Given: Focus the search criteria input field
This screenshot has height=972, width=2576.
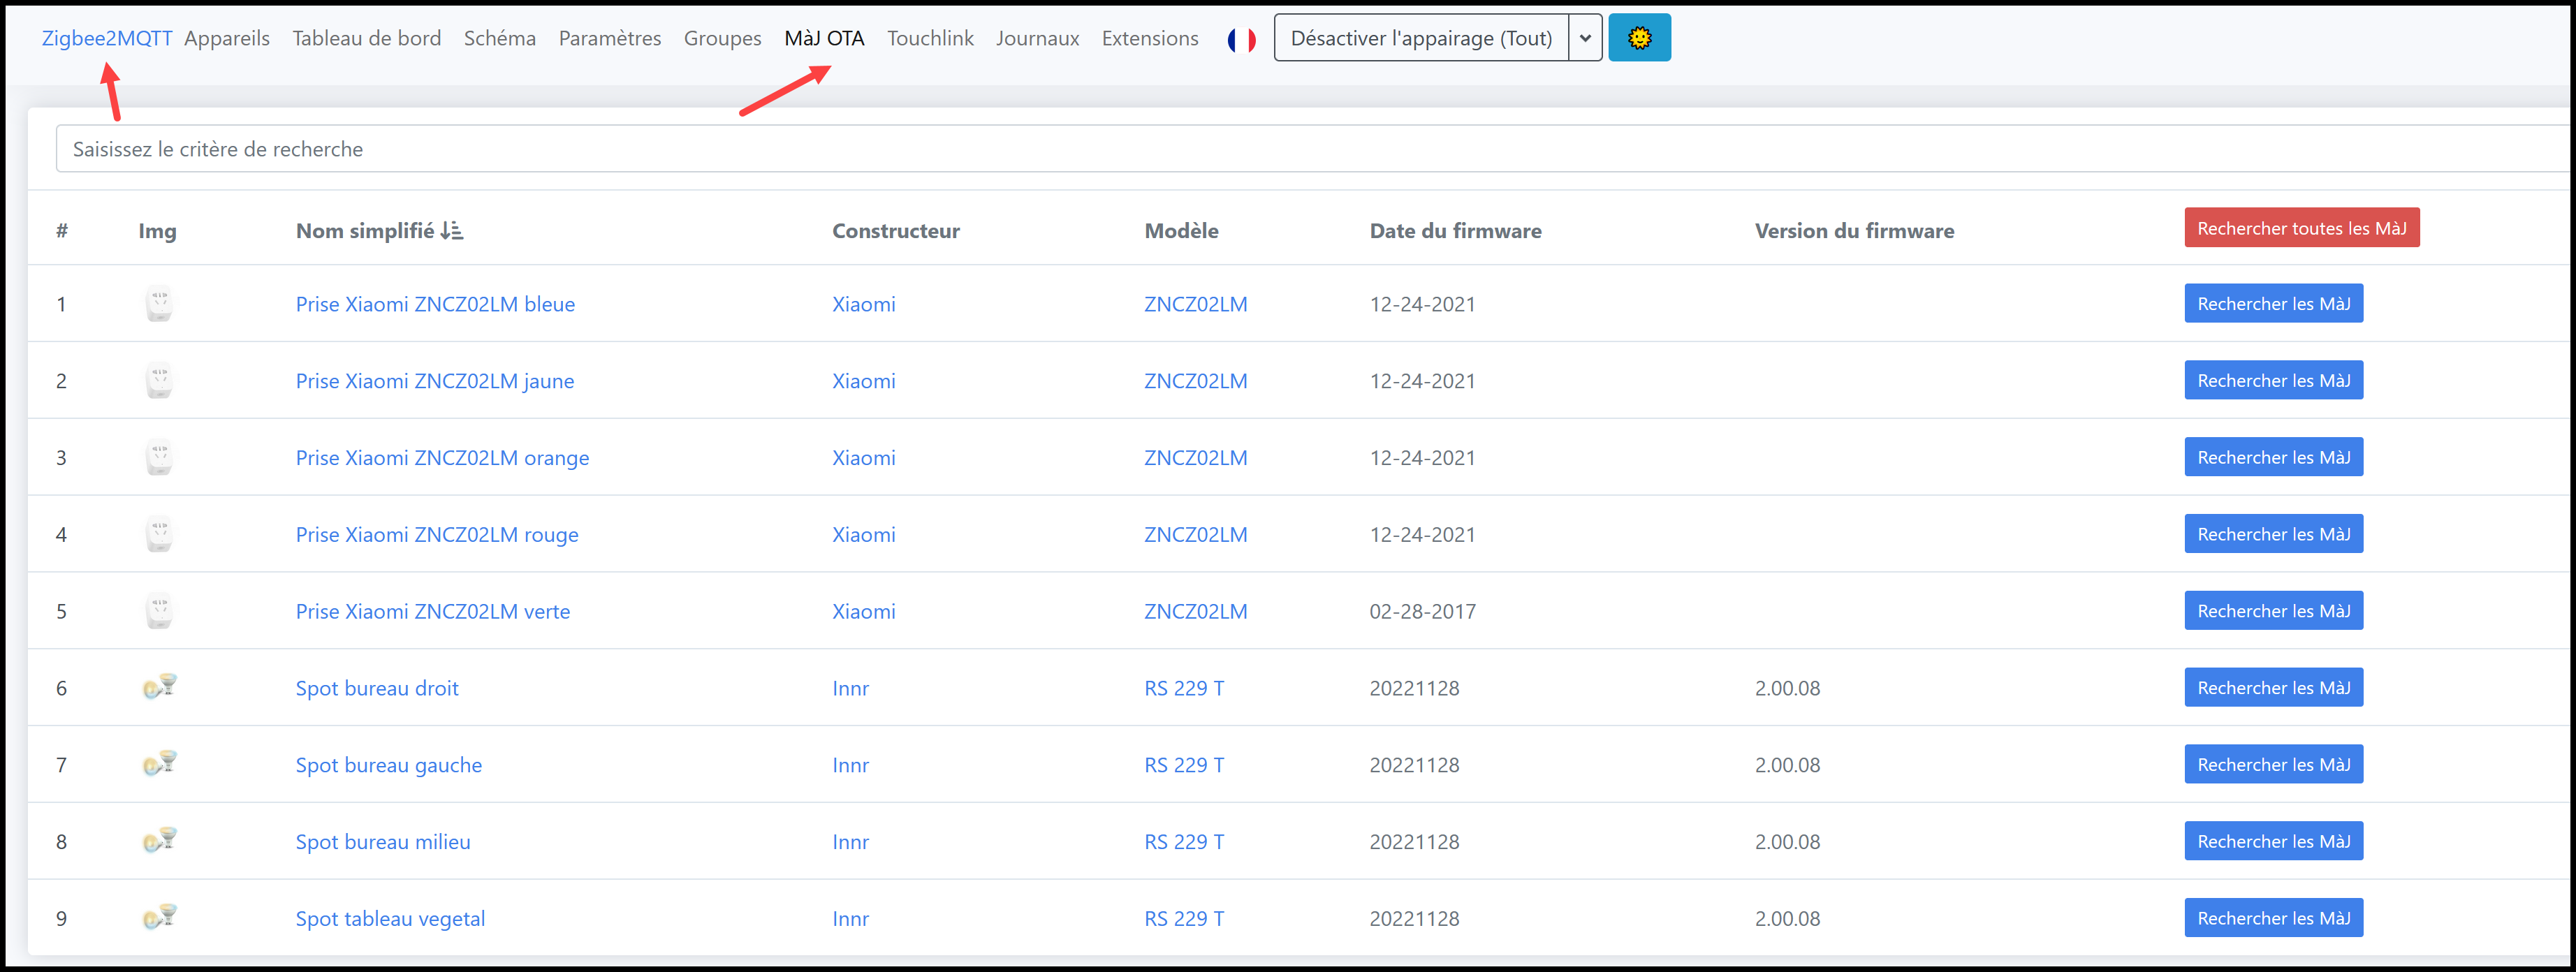Looking at the screenshot, I should 1312,149.
